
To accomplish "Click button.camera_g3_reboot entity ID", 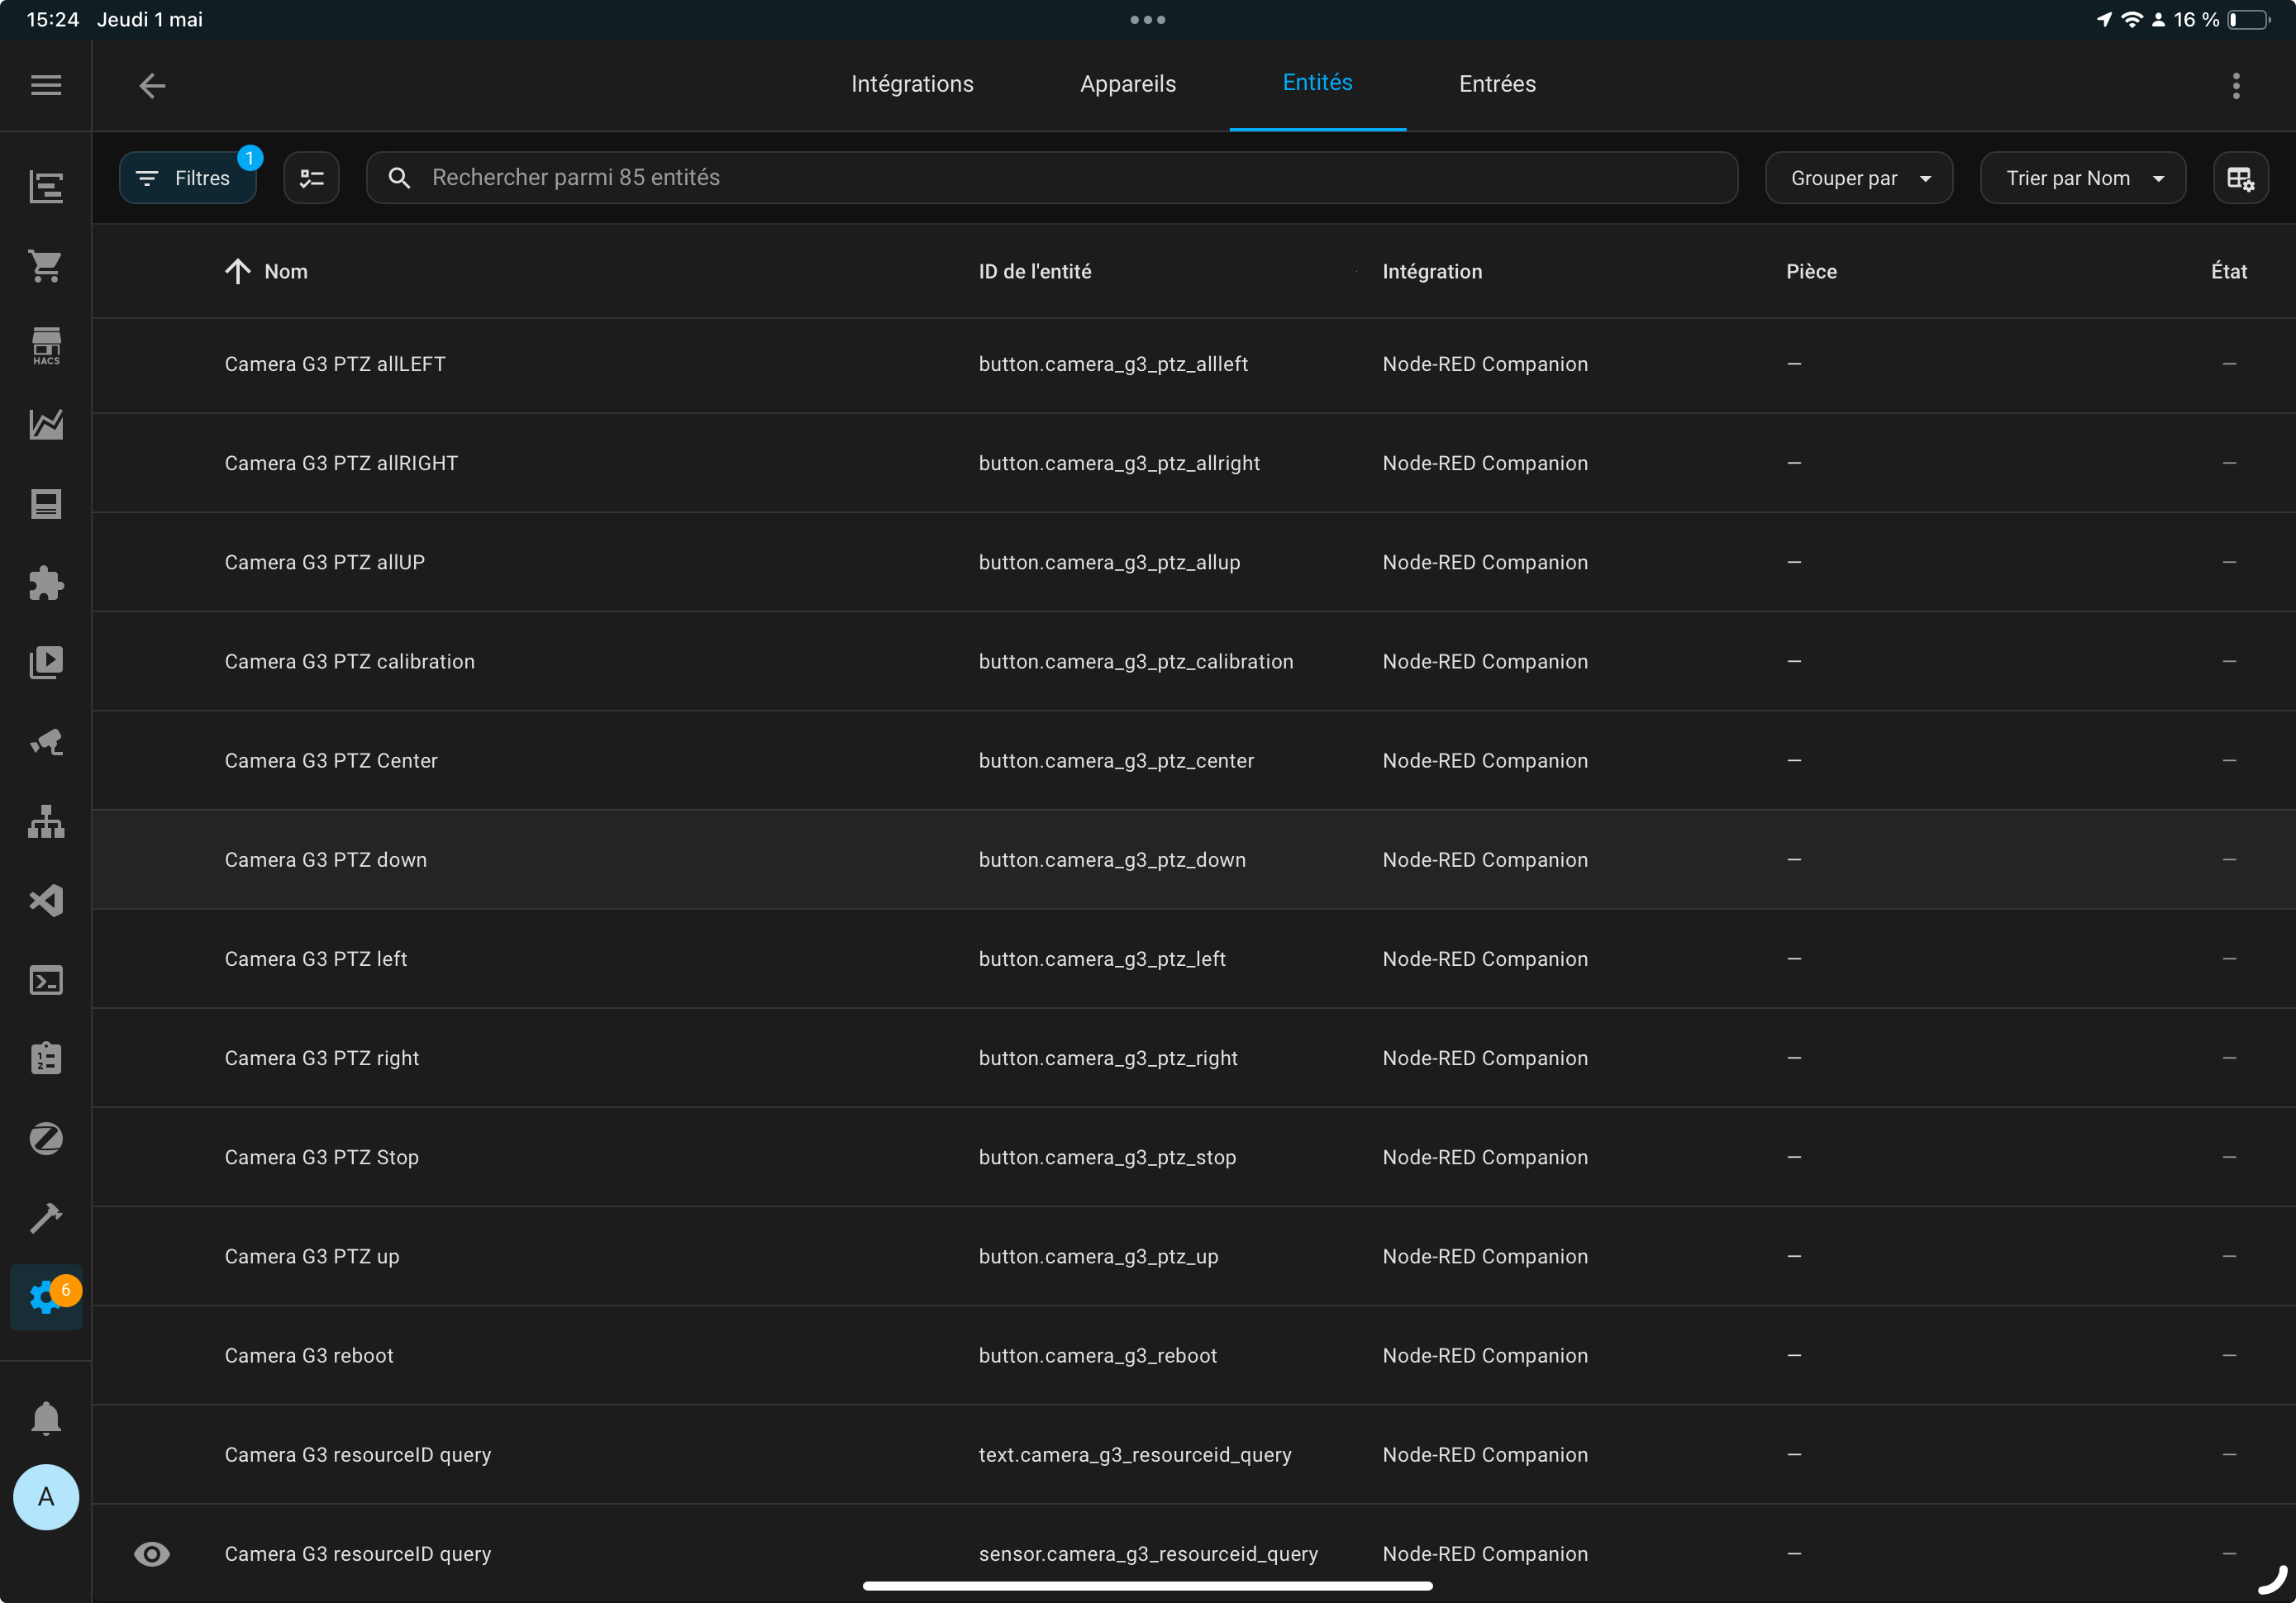I will [1098, 1355].
